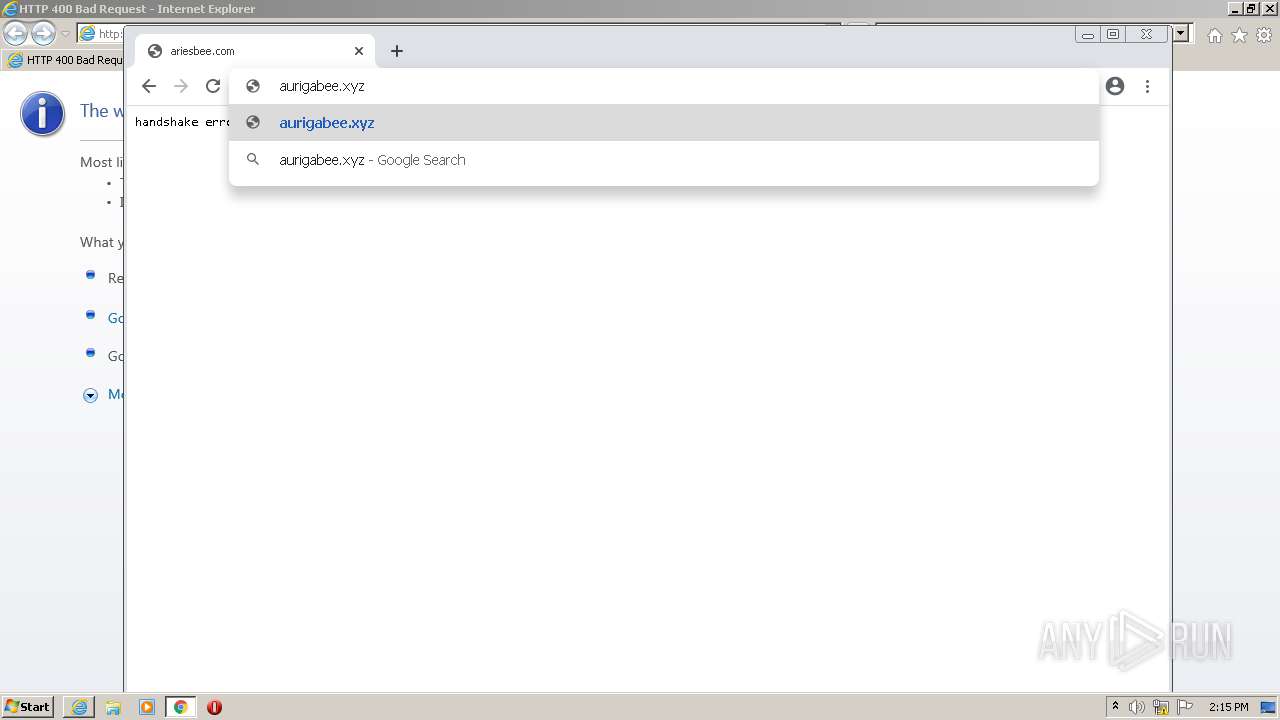This screenshot has height=720, width=1280.
Task: Open a new Chrome tab
Action: (x=397, y=51)
